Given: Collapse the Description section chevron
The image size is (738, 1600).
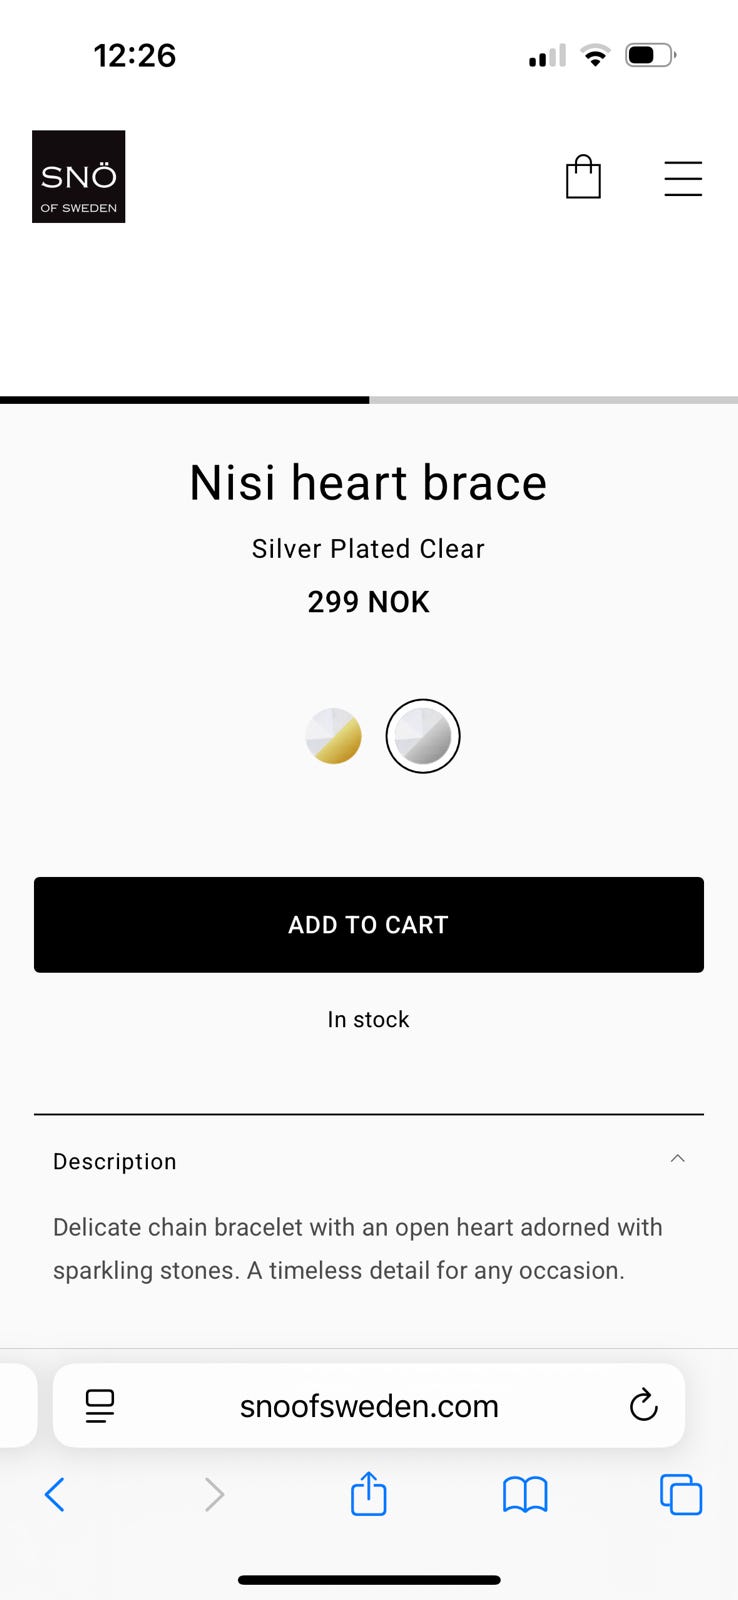Looking at the screenshot, I should pyautogui.click(x=677, y=1158).
